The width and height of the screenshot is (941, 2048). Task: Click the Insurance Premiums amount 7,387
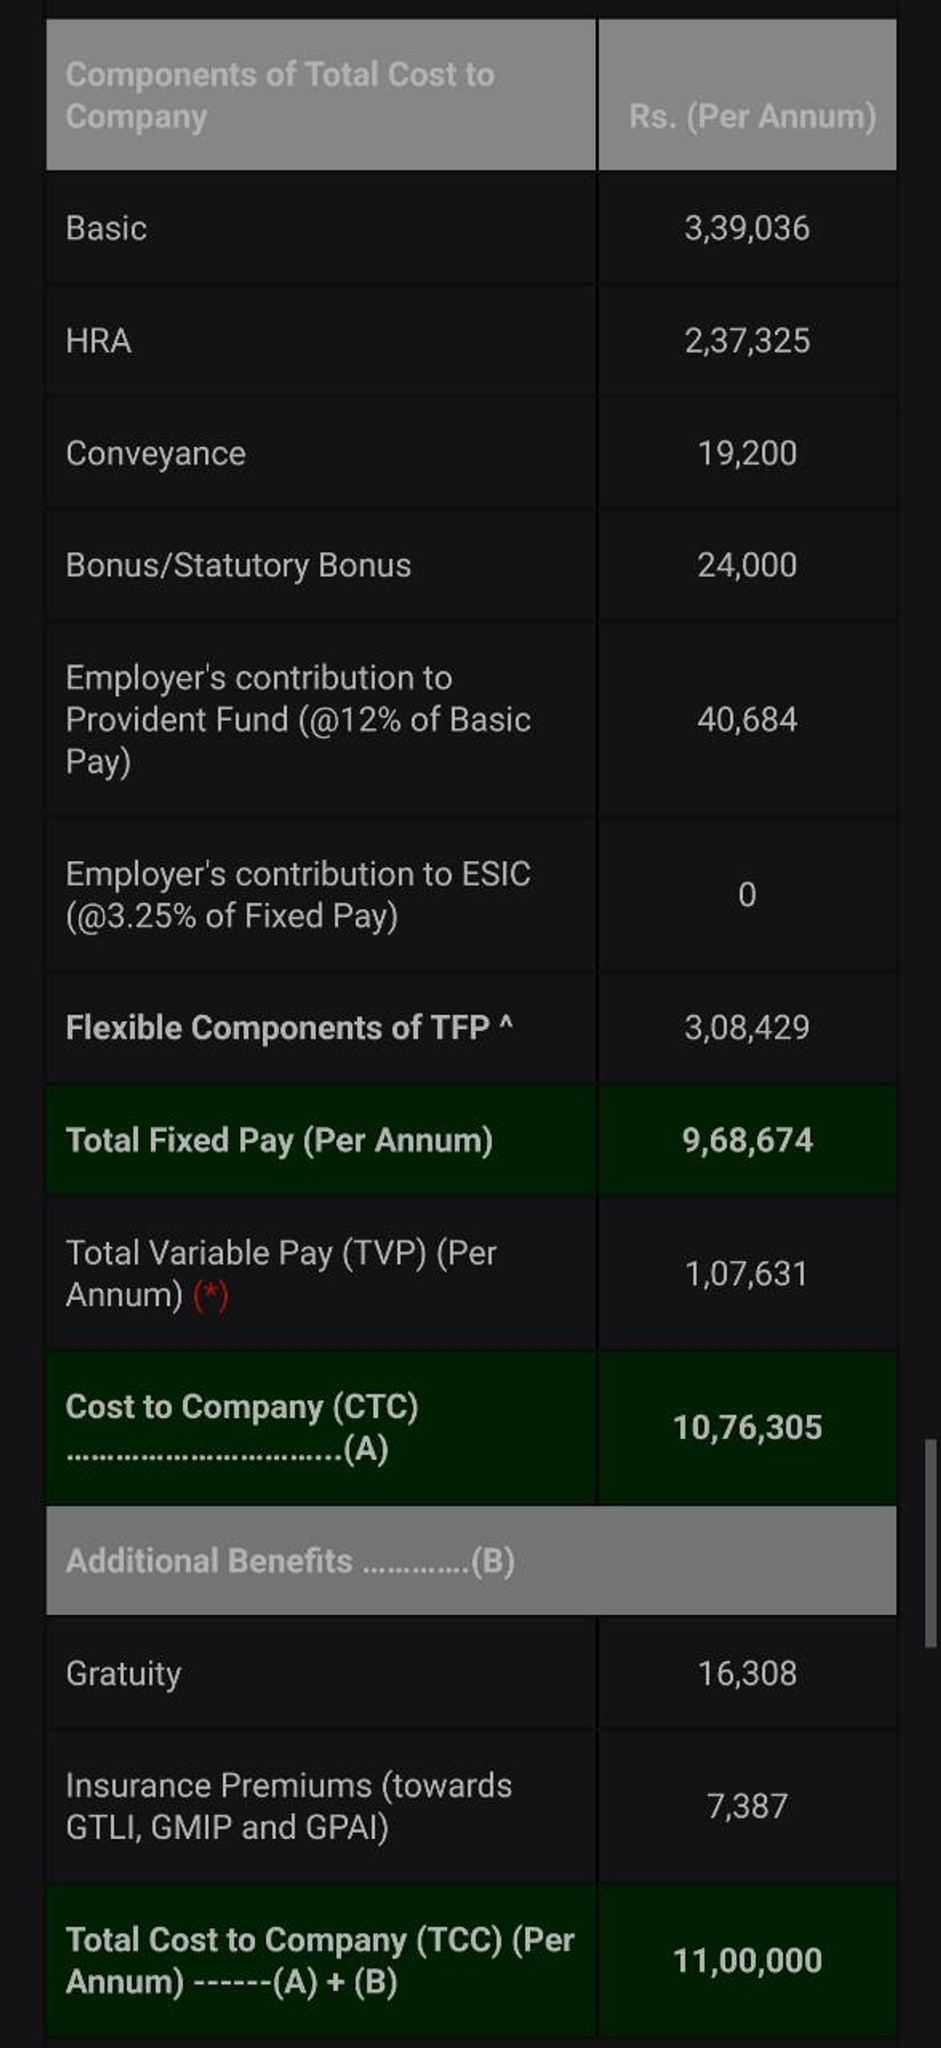747,1807
